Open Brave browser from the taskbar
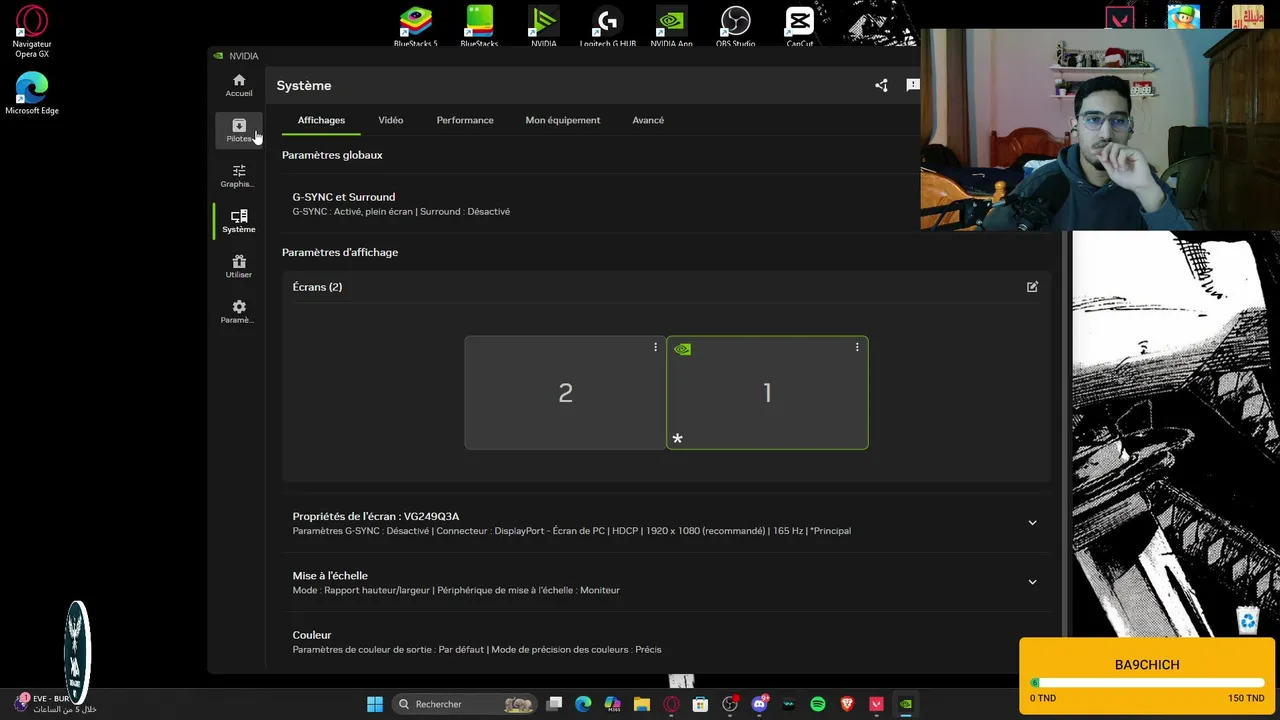This screenshot has width=1280, height=720. point(848,704)
